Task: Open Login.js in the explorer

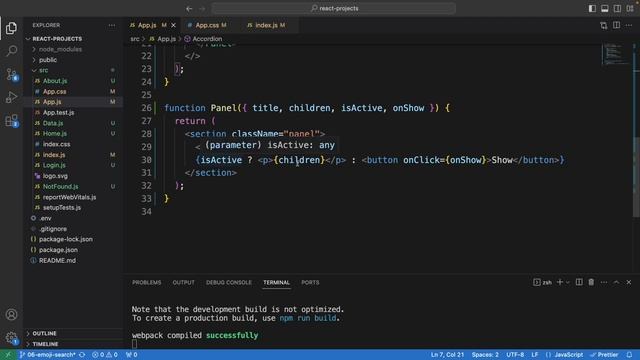Action: 54,165
